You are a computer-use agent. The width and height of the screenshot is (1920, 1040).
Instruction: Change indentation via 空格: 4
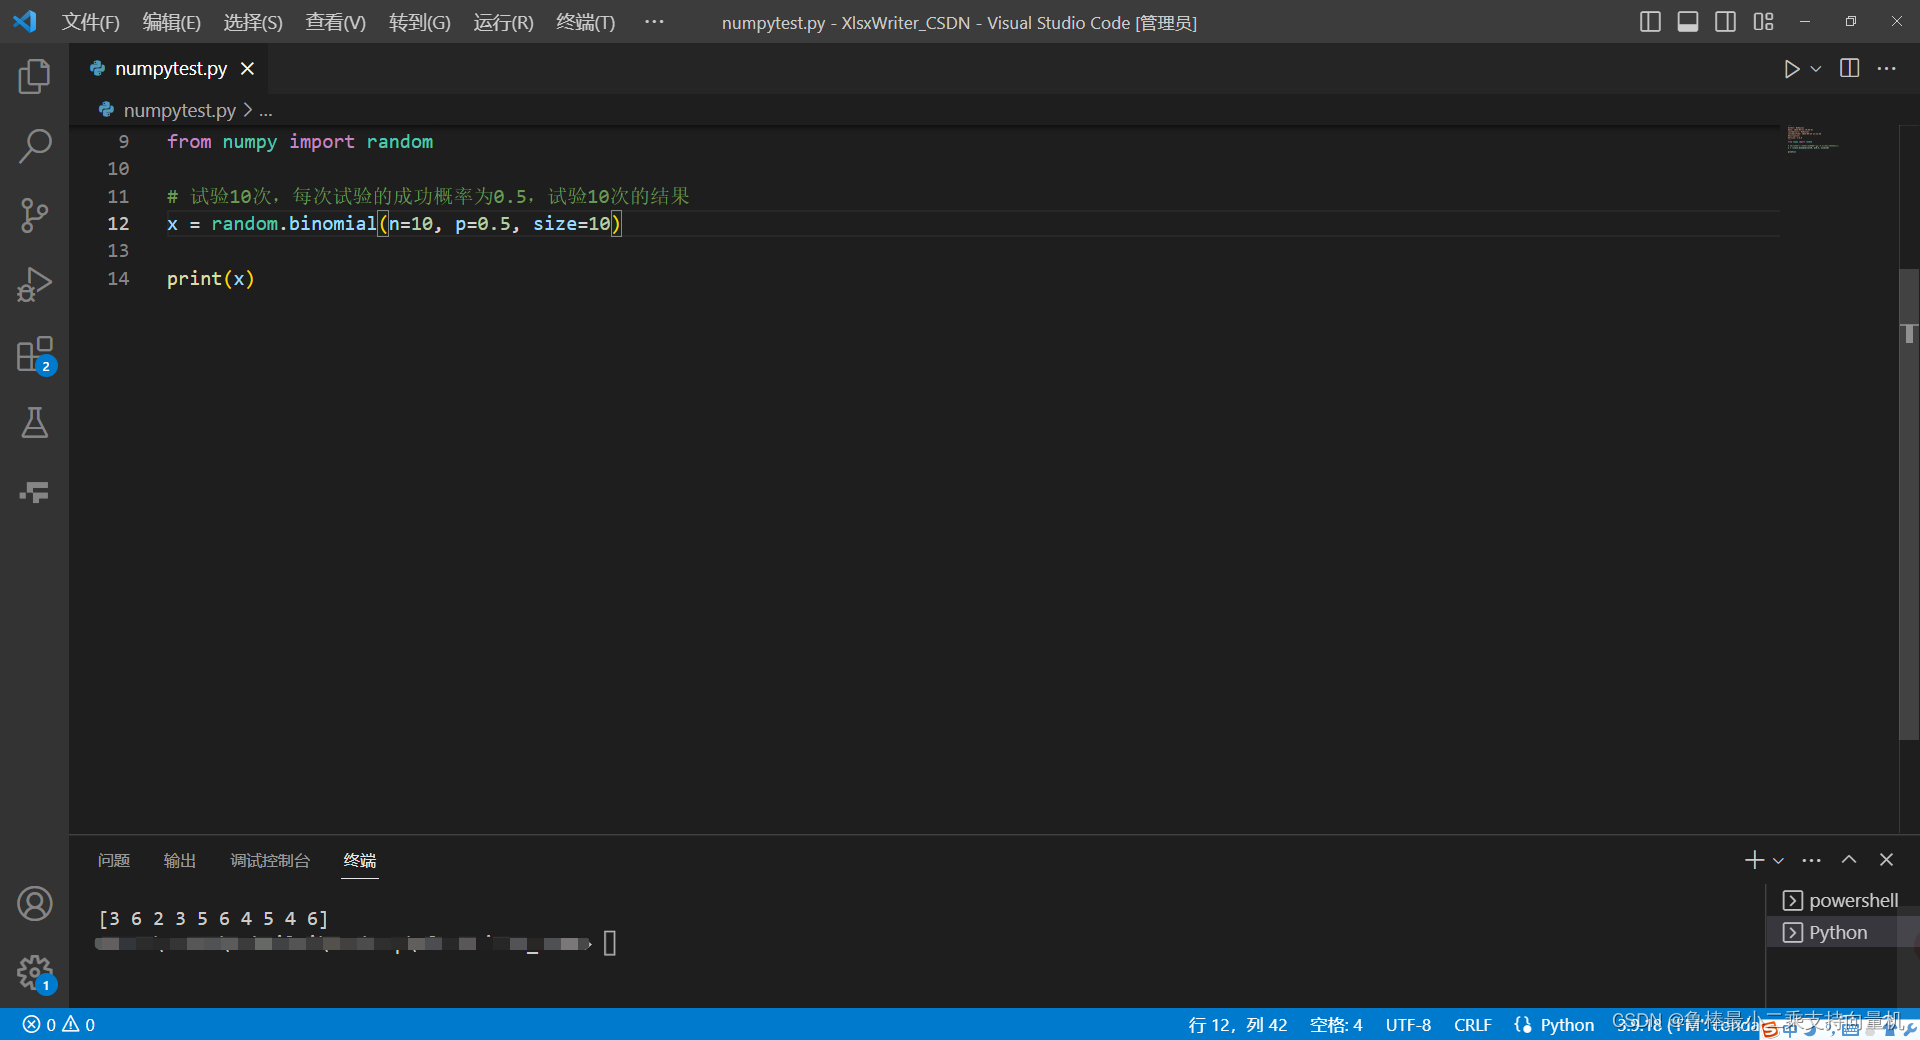[x=1336, y=1025]
